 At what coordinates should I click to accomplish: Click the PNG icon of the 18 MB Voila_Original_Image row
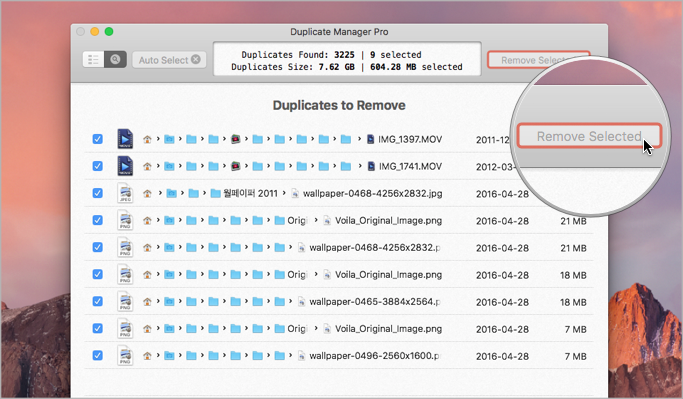(x=125, y=274)
